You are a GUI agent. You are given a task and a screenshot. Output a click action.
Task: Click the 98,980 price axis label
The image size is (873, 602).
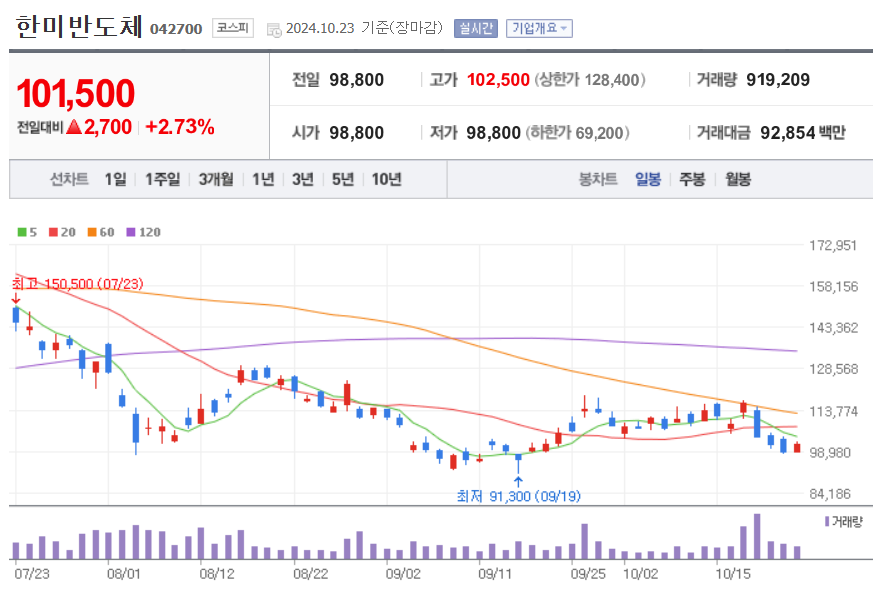click(x=830, y=452)
